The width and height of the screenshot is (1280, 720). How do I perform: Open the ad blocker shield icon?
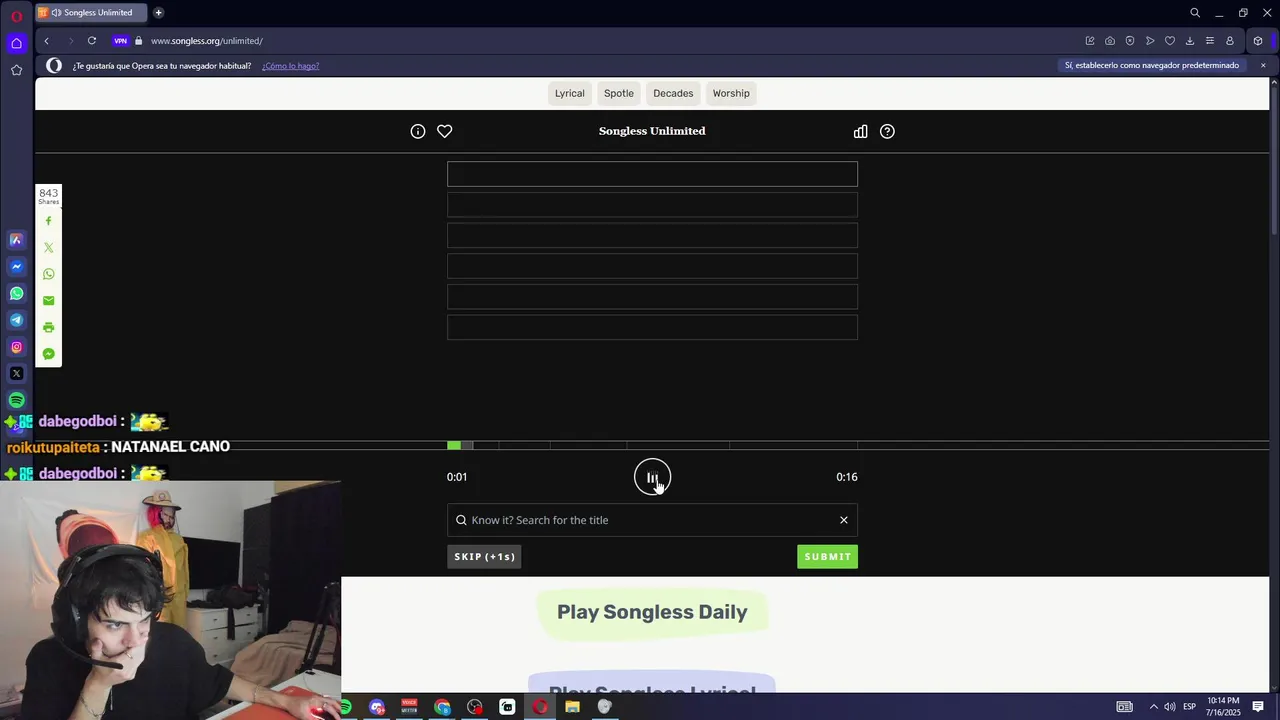pos(1130,41)
